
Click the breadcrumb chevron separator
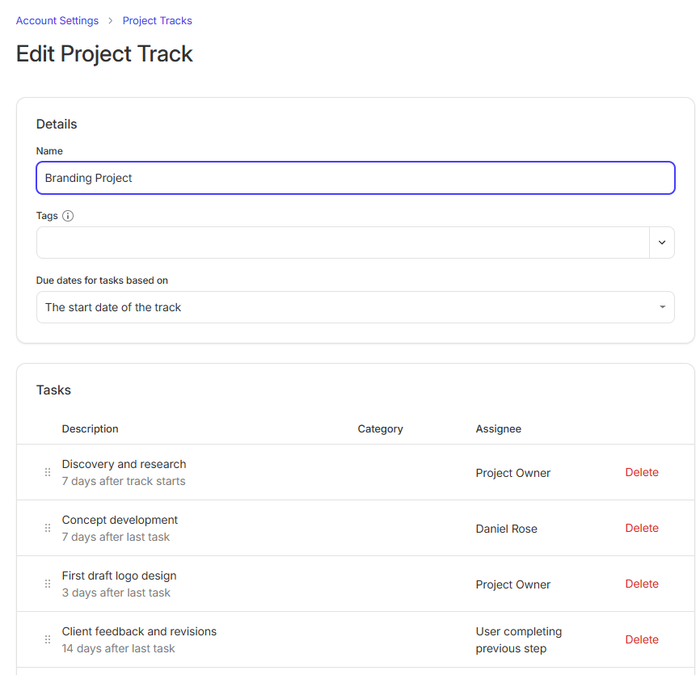coord(110,21)
